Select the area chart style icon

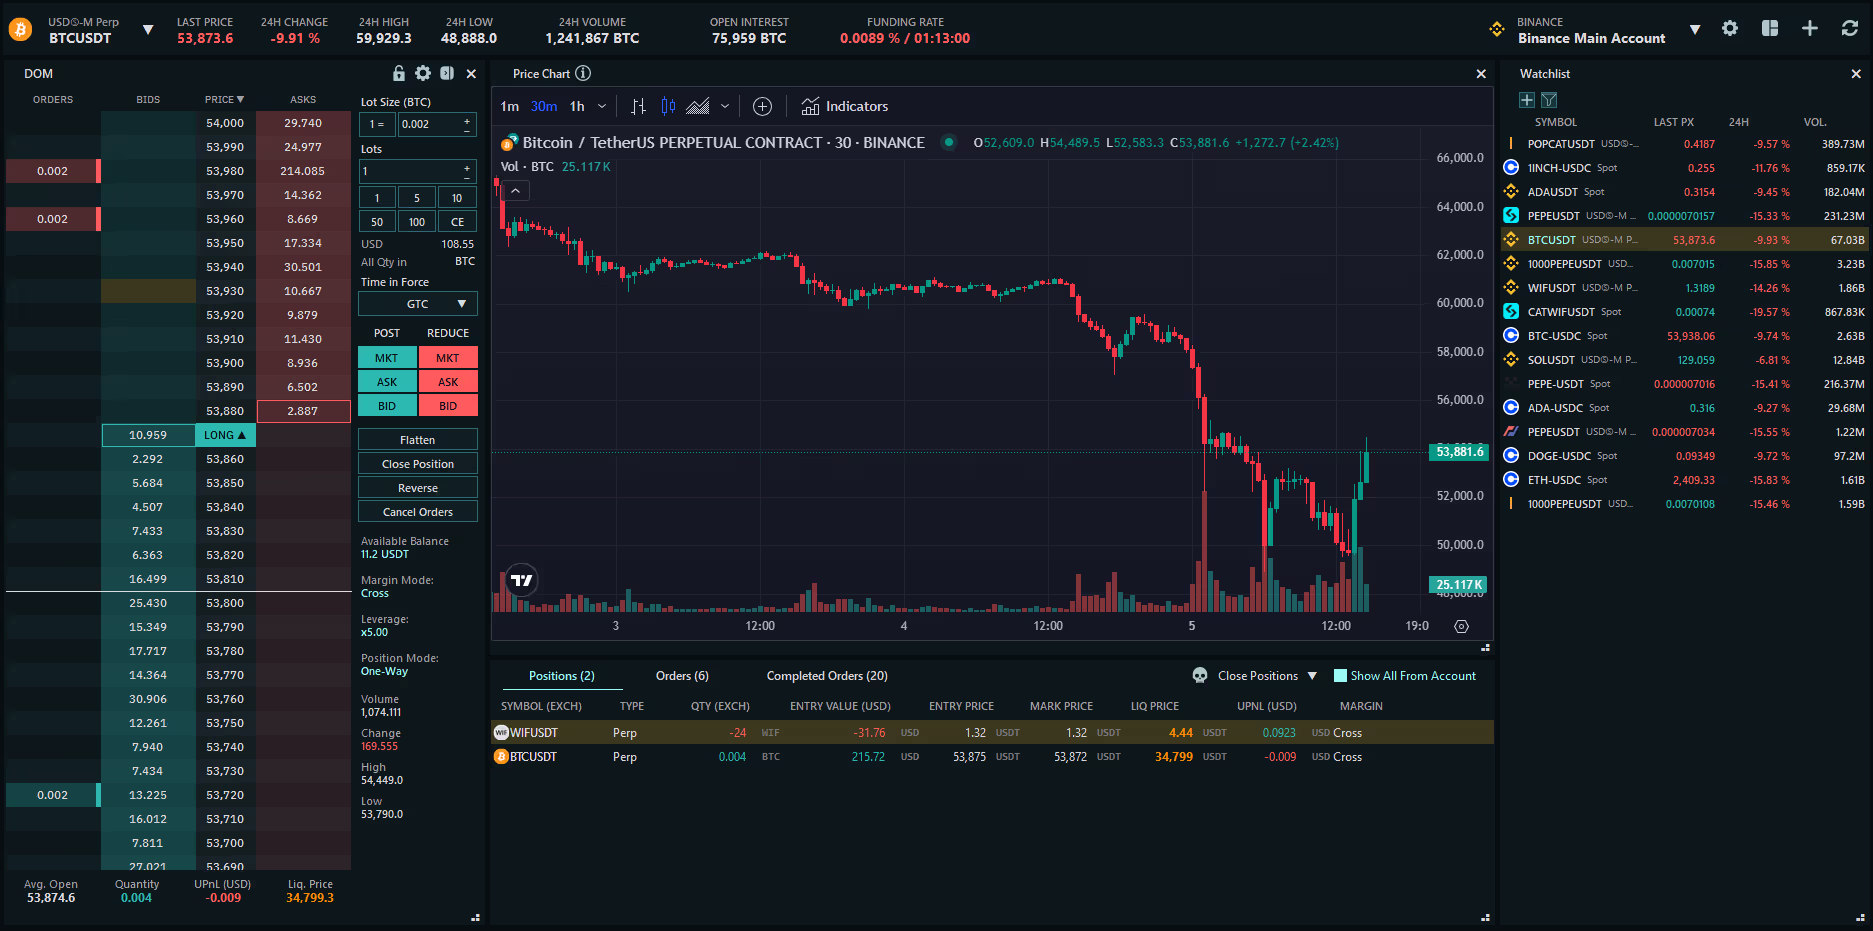[x=698, y=106]
